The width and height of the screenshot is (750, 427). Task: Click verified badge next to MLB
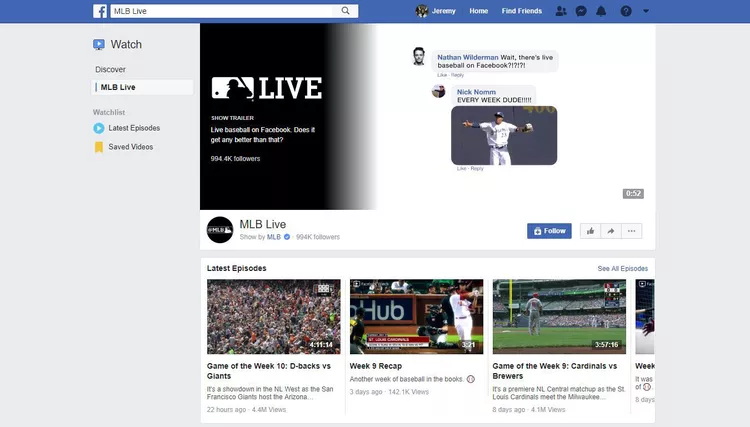pos(287,237)
